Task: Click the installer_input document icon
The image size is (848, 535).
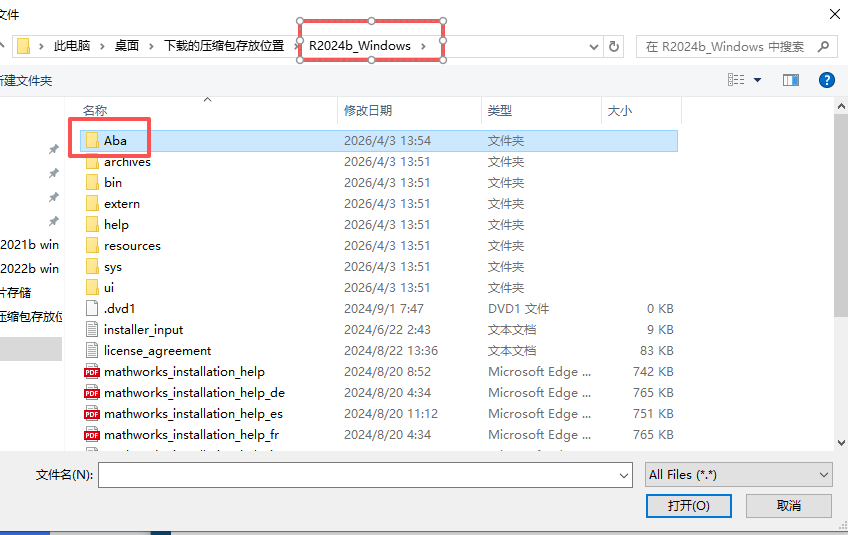Action: click(92, 329)
